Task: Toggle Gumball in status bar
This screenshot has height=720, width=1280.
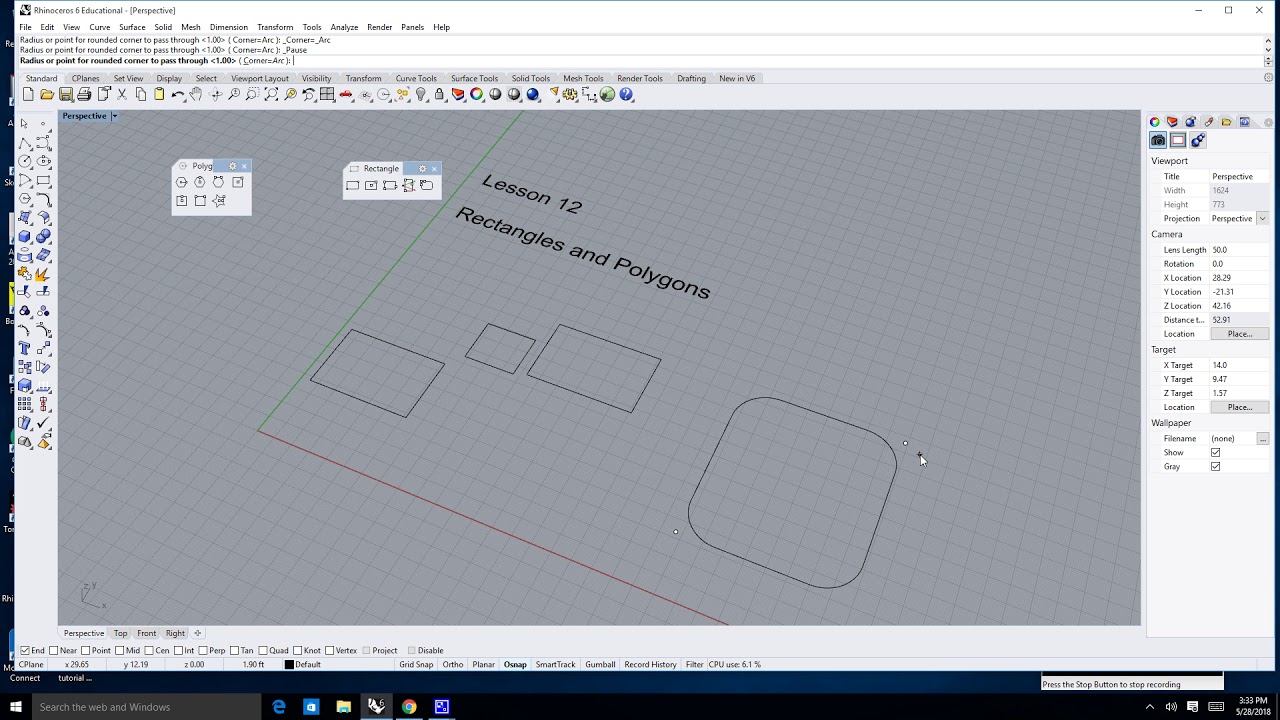Action: [600, 664]
